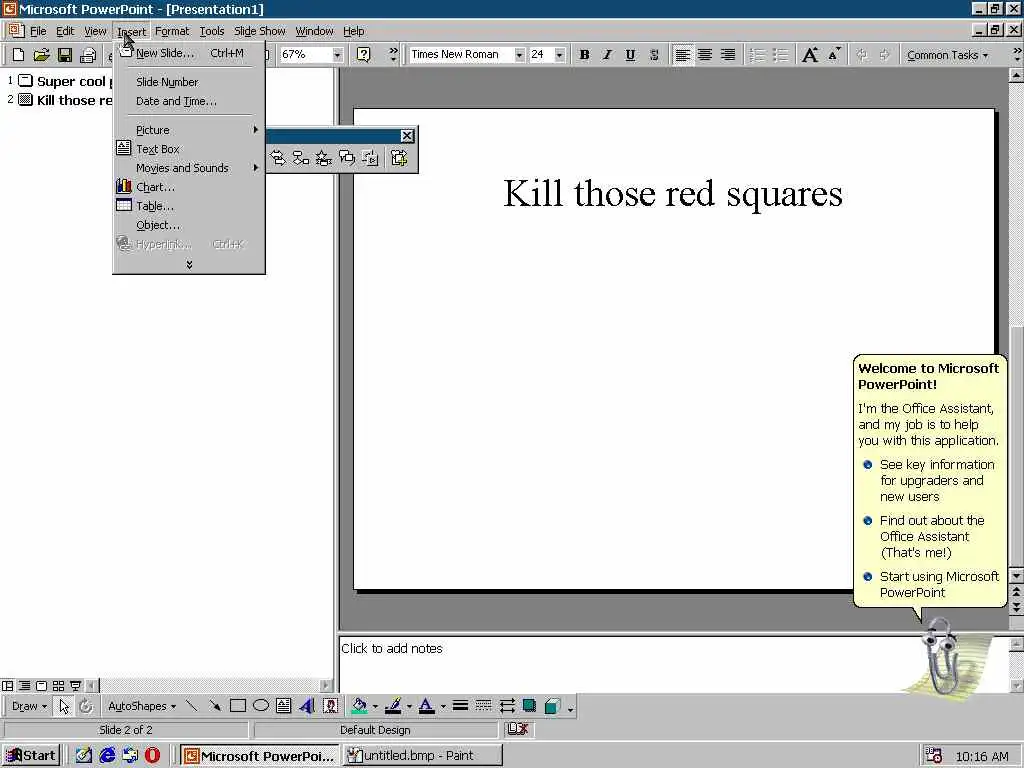The image size is (1024, 768).
Task: Switch to Slide Sorter view
Action: pos(58,686)
